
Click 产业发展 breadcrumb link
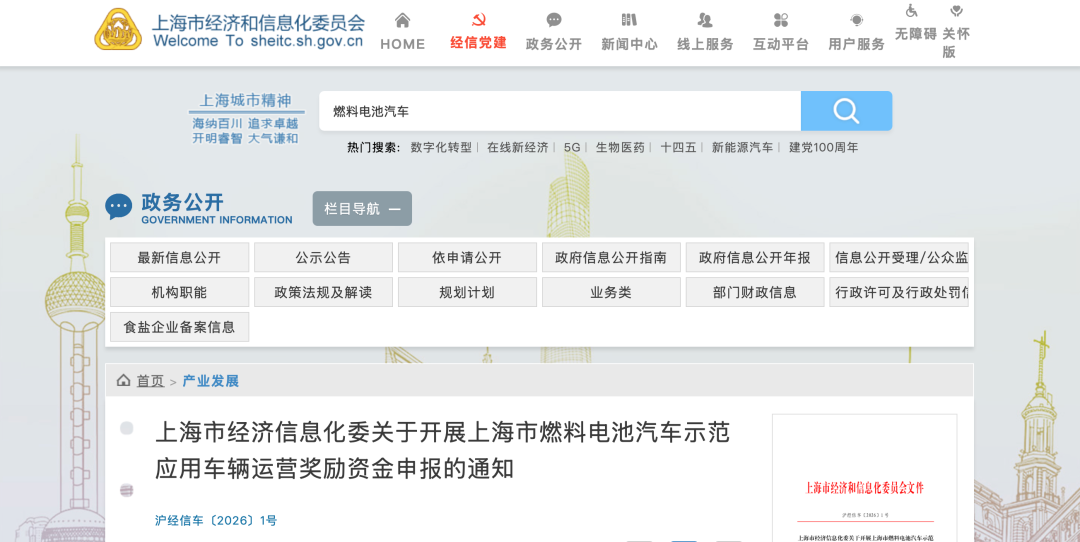click(x=210, y=381)
